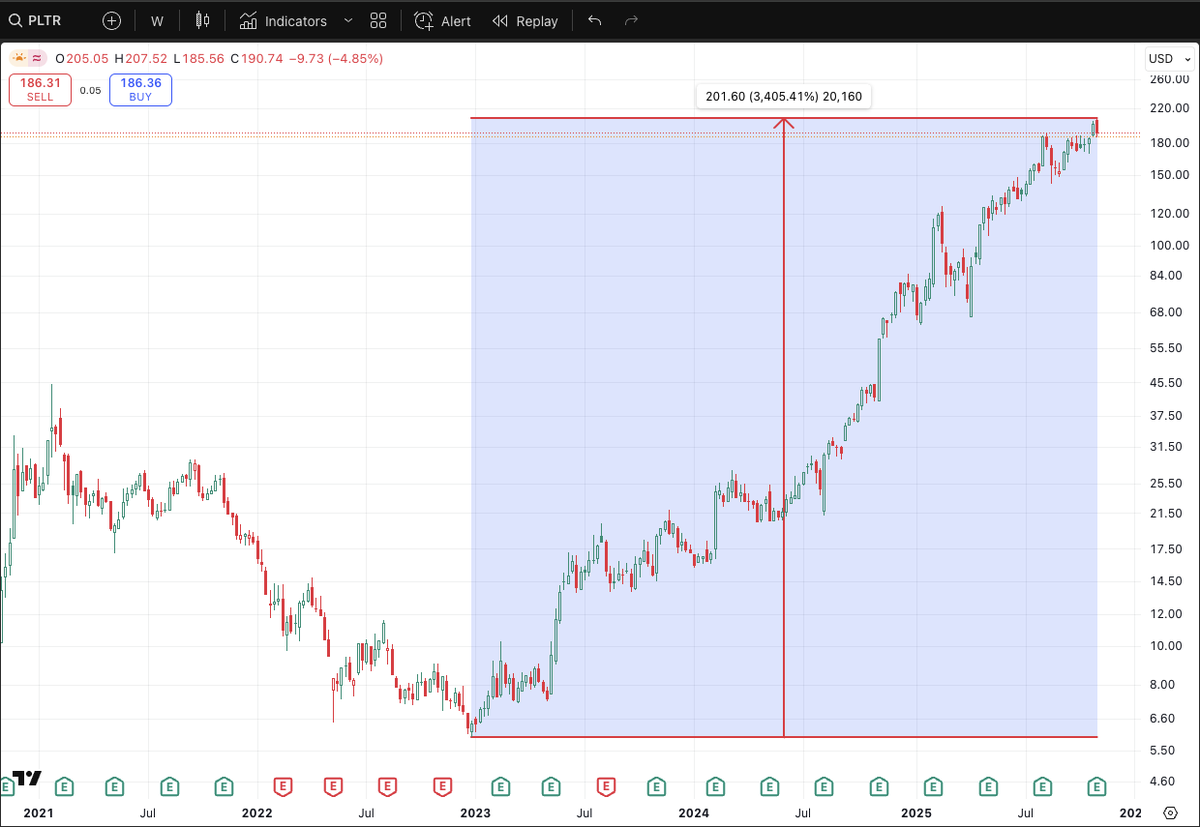The image size is (1200, 827).
Task: Click the 2023 time axis label
Action: pos(475,813)
